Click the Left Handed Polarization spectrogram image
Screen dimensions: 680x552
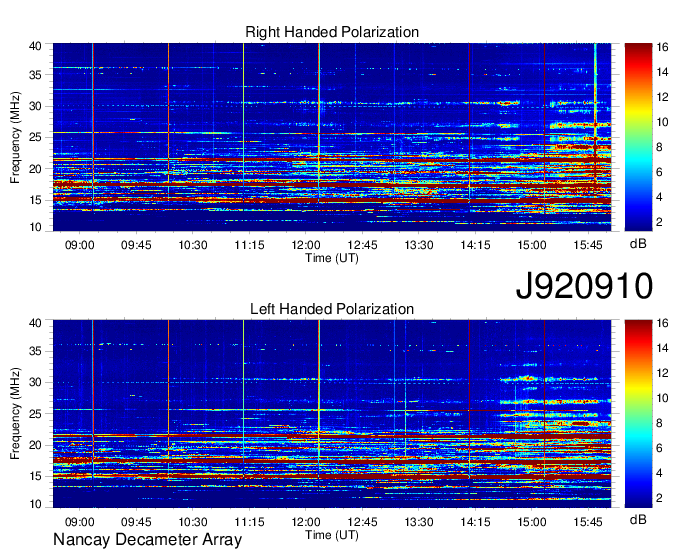point(332,414)
